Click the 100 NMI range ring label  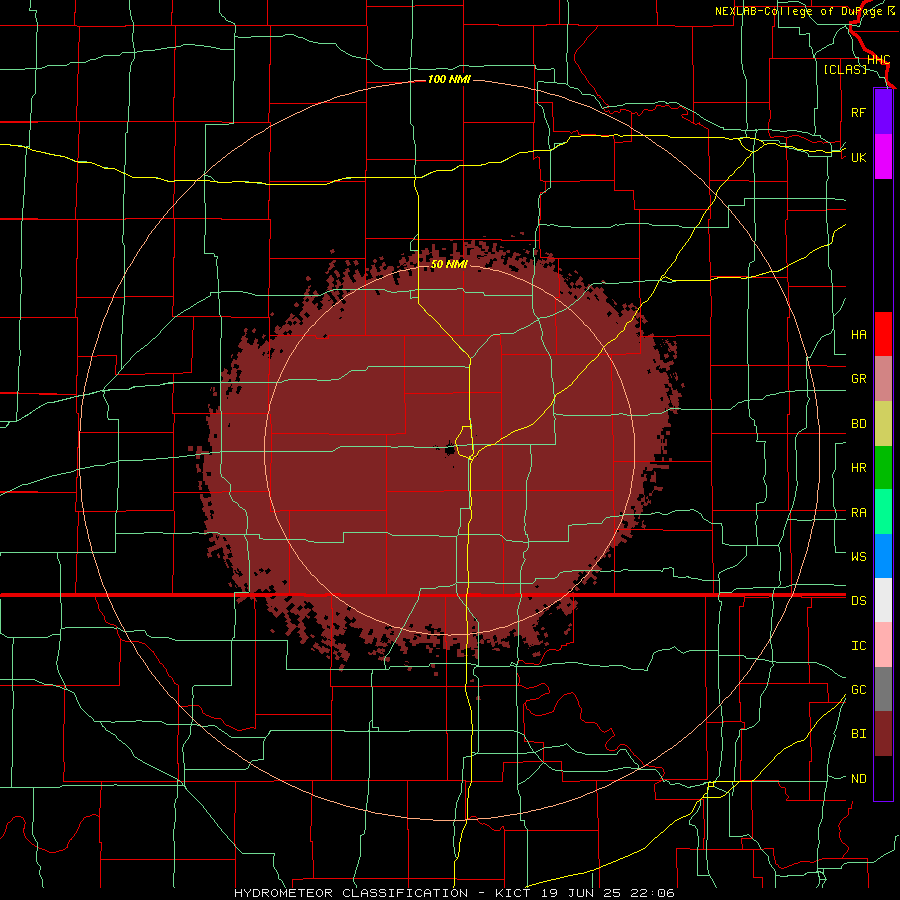click(449, 79)
